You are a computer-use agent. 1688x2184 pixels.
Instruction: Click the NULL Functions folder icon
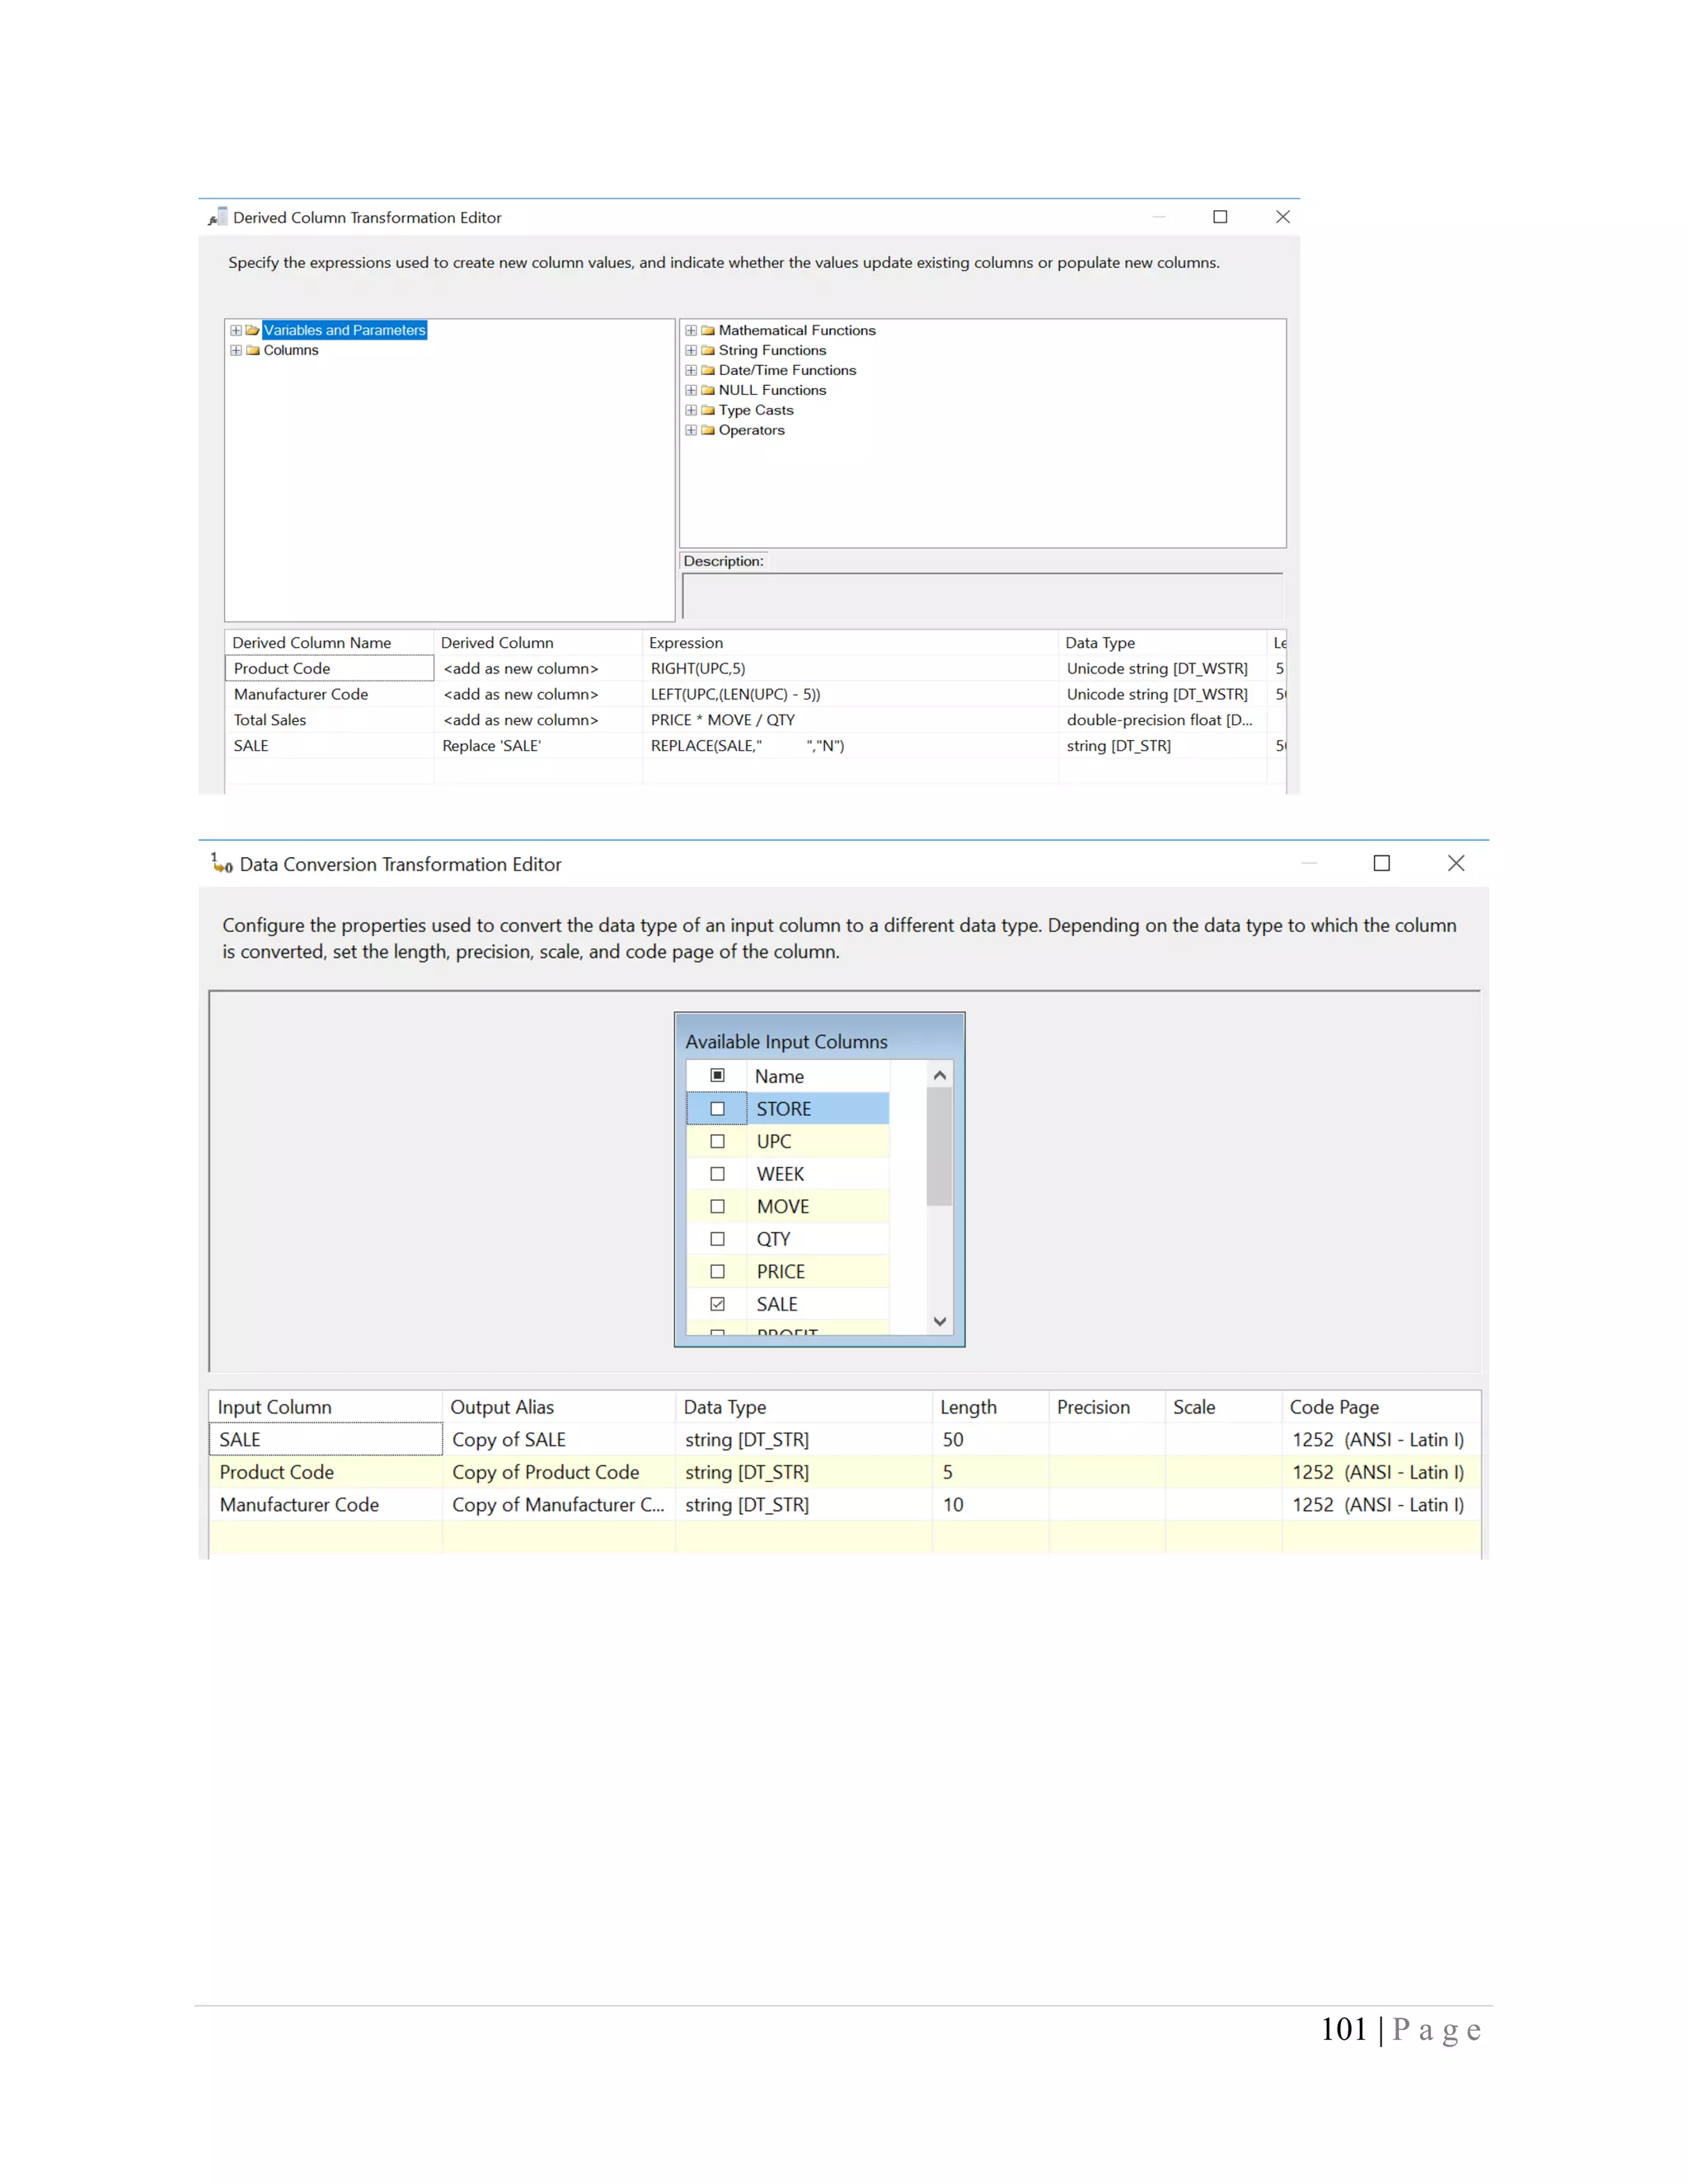click(x=708, y=390)
